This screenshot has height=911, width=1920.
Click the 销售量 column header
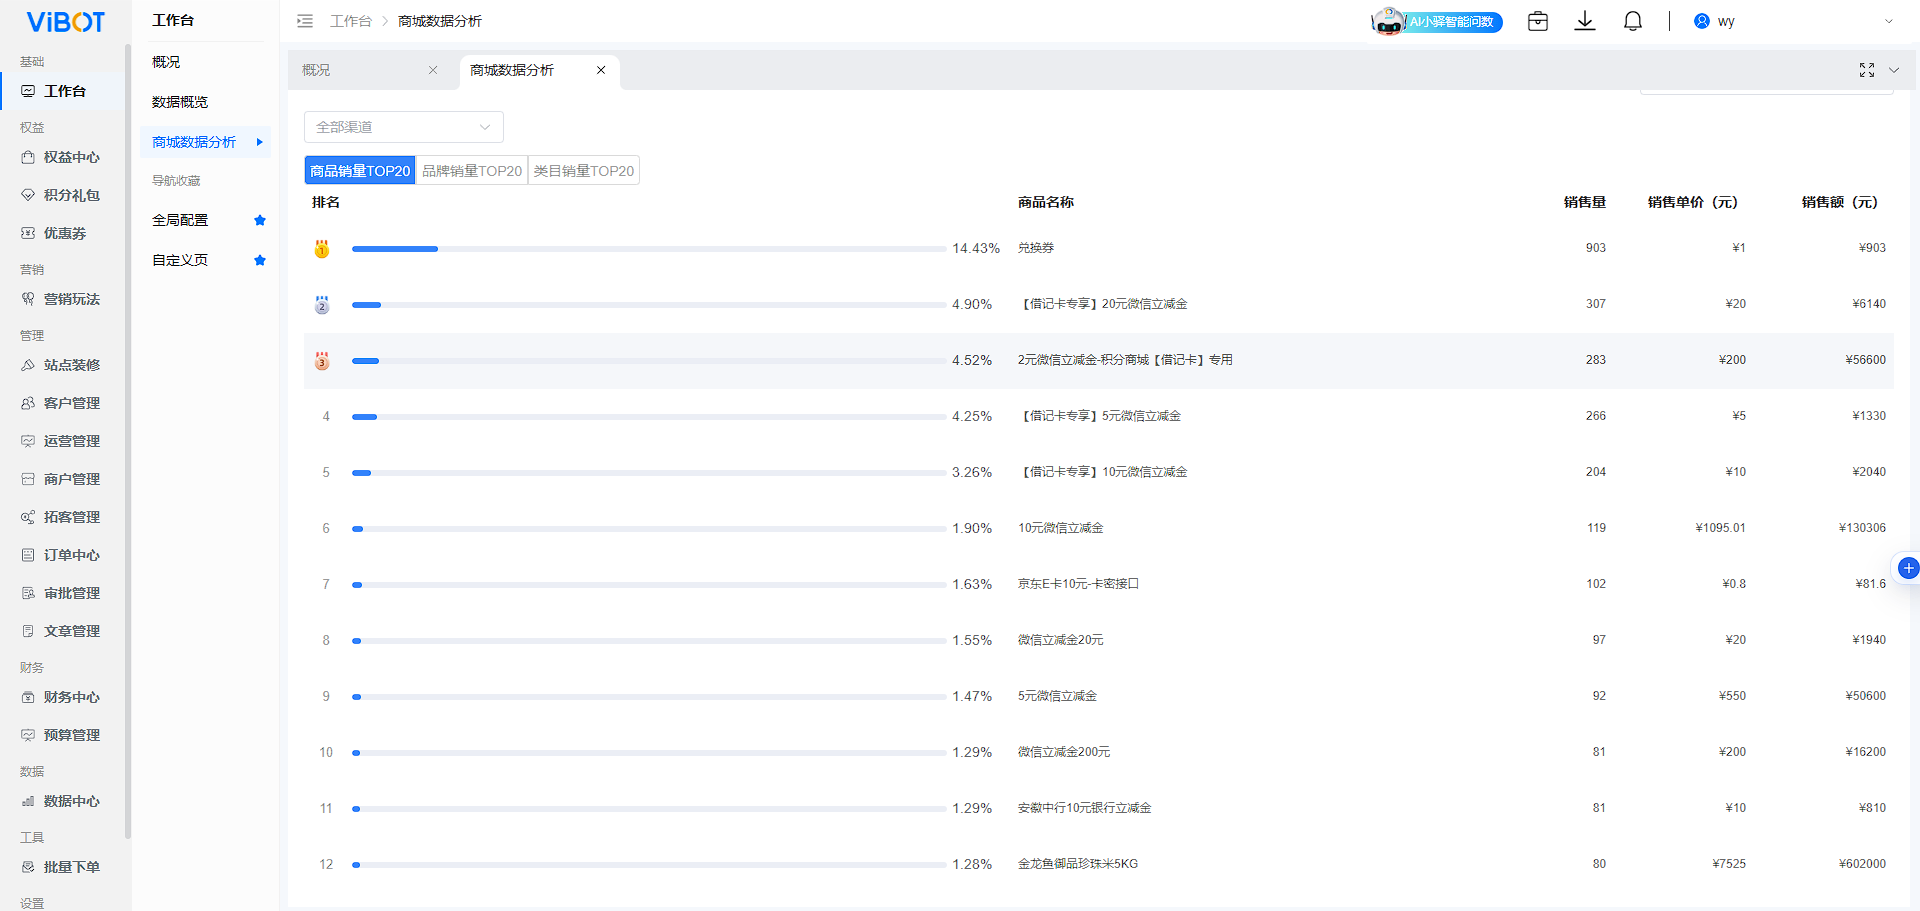(1585, 202)
